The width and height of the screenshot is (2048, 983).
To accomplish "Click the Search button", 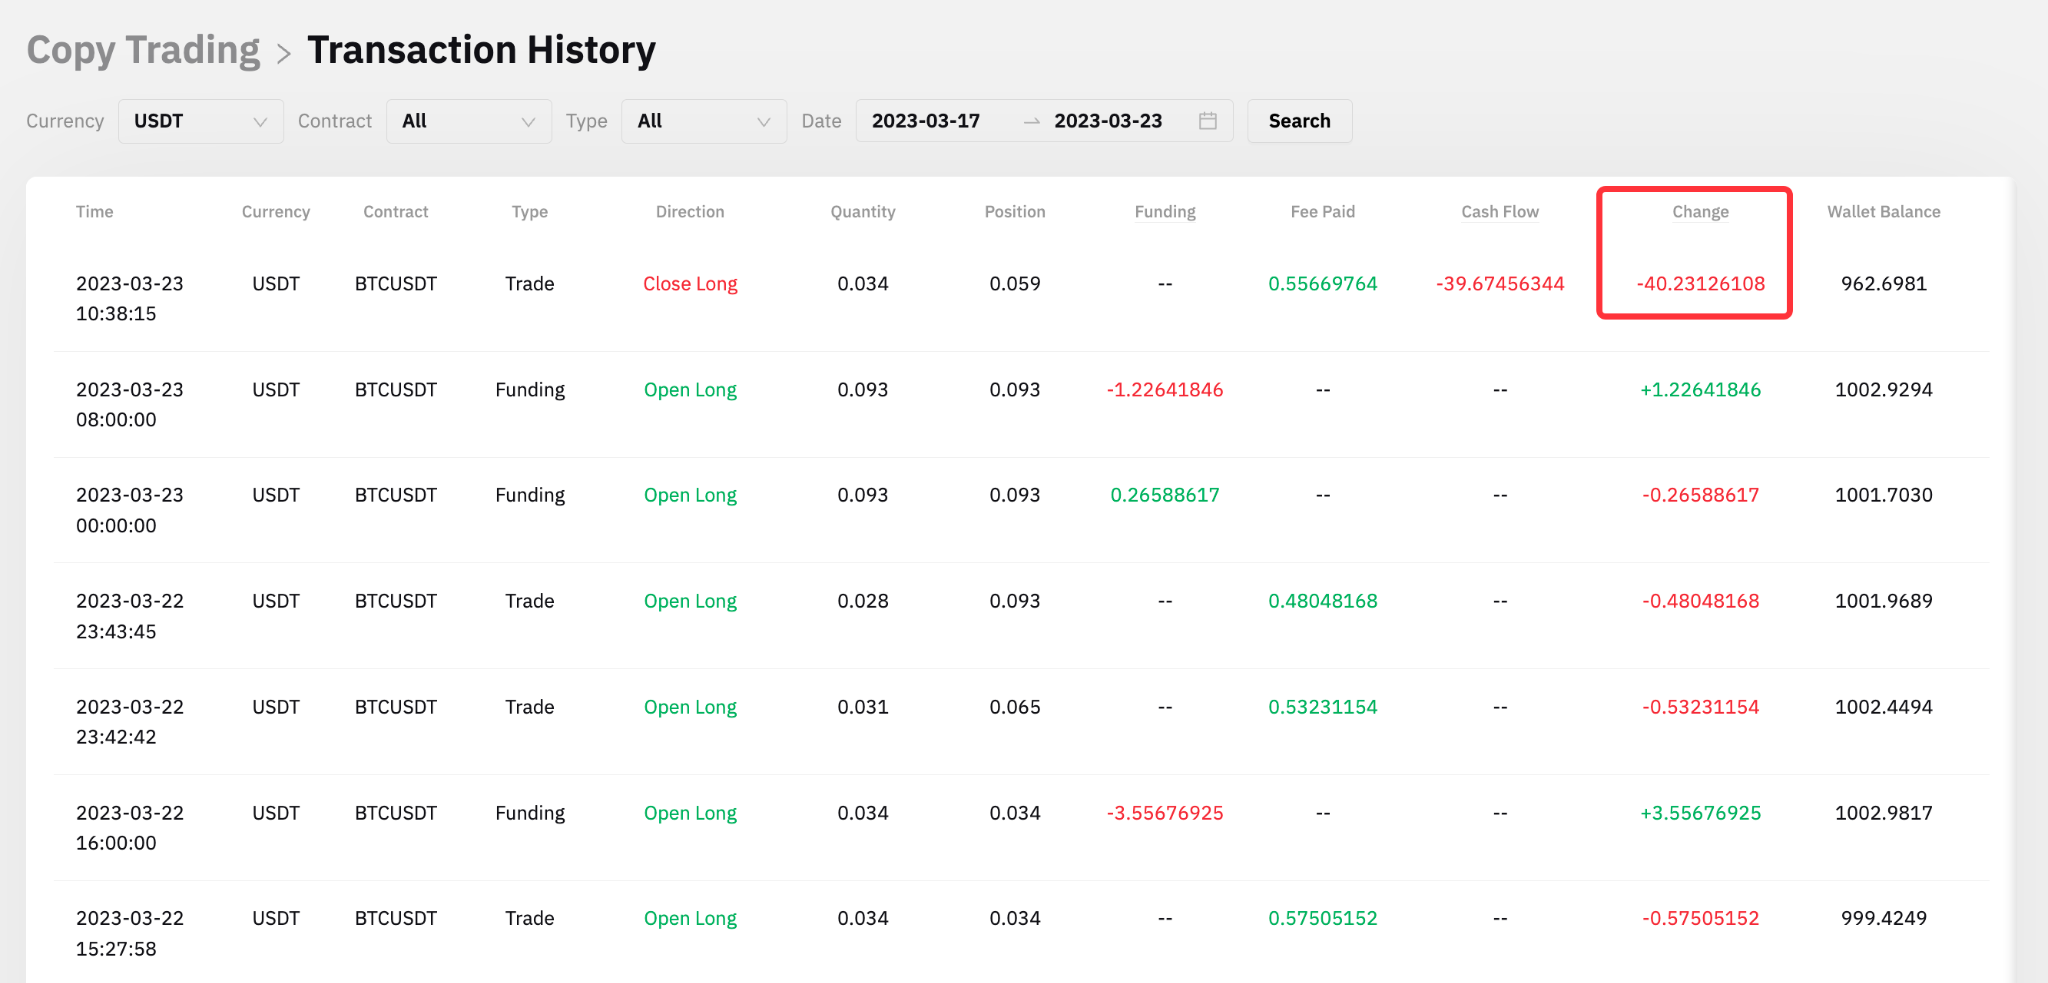I will (1299, 121).
